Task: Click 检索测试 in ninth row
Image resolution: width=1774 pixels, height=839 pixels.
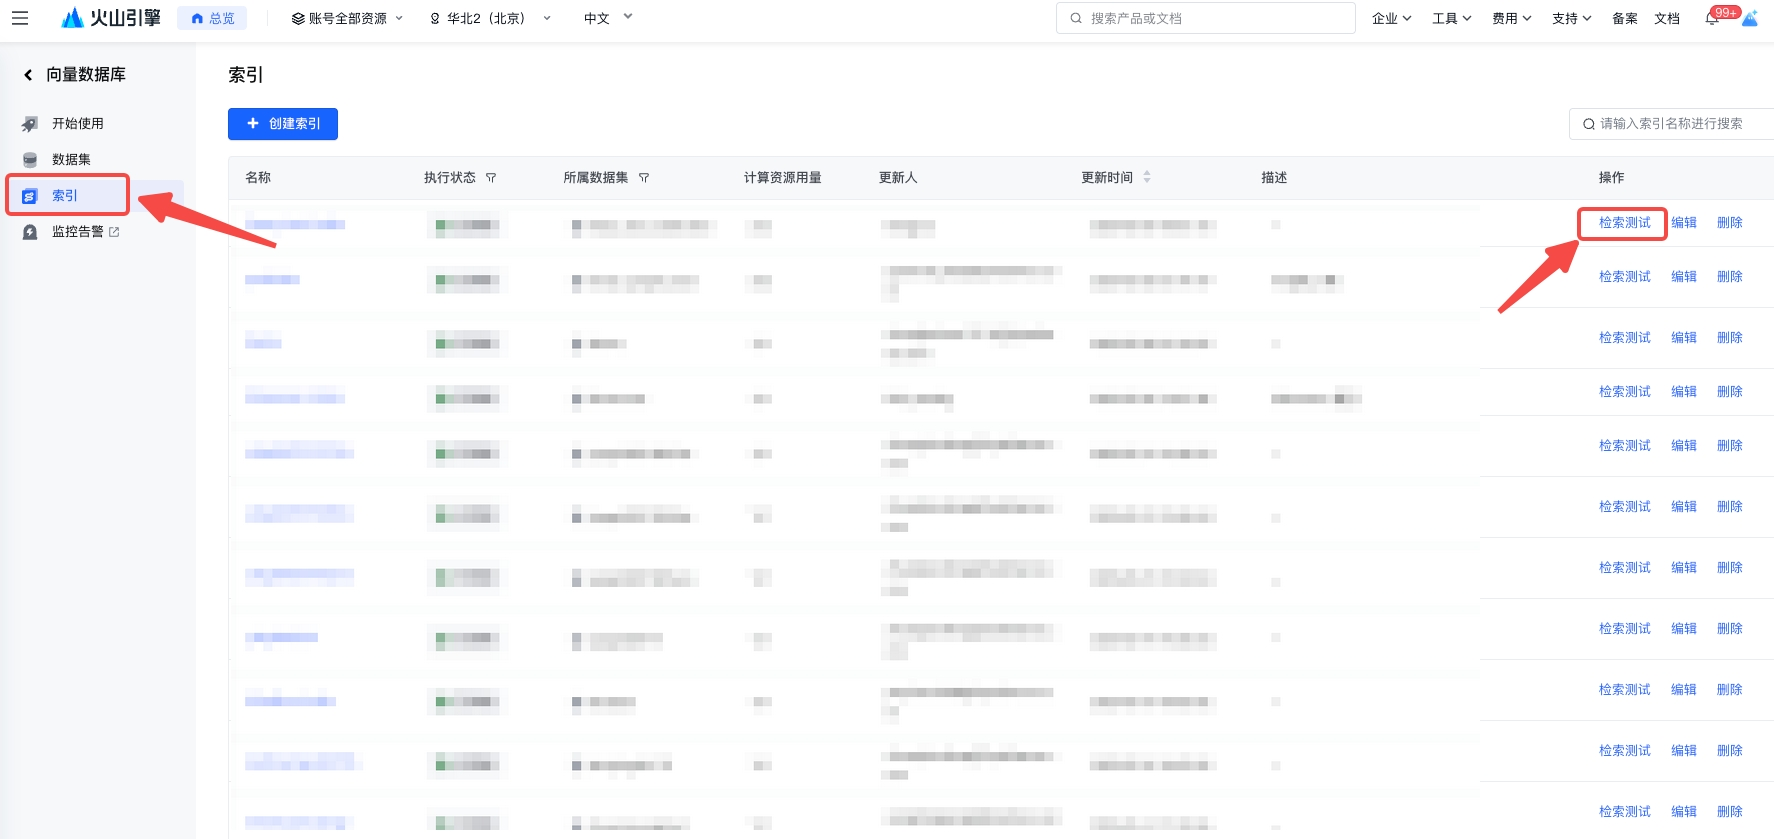Action: click(1625, 690)
